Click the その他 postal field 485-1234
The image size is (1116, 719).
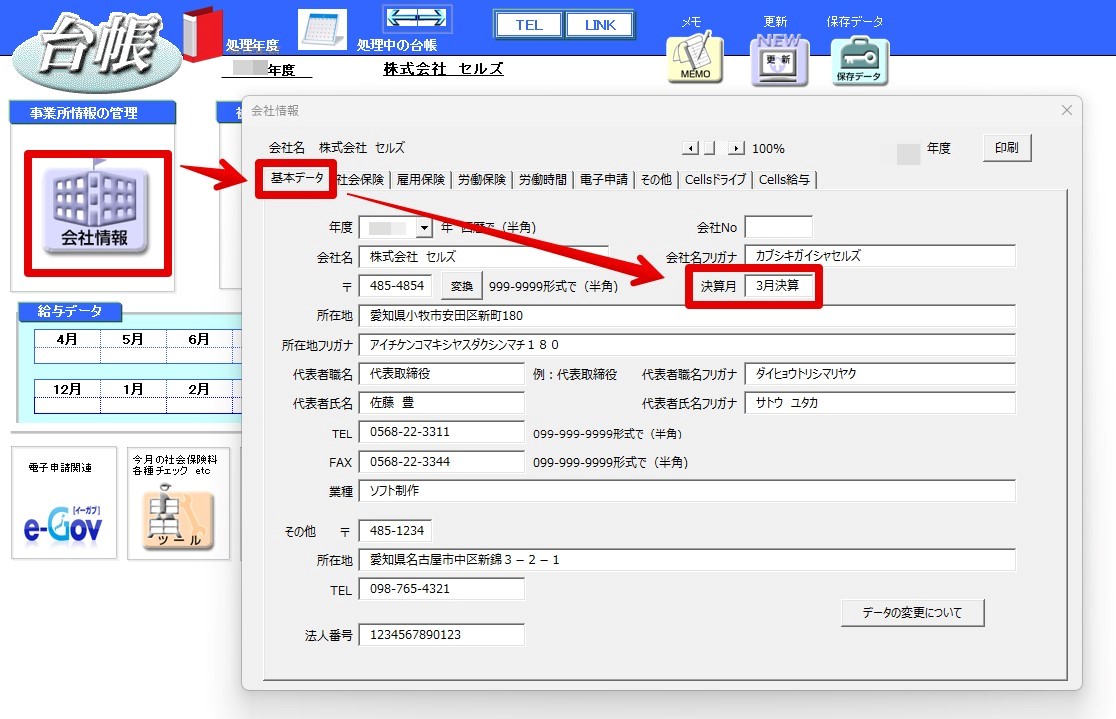(x=395, y=530)
